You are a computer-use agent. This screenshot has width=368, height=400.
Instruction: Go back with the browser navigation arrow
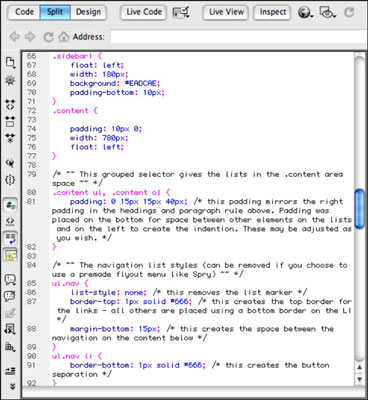tap(14, 36)
